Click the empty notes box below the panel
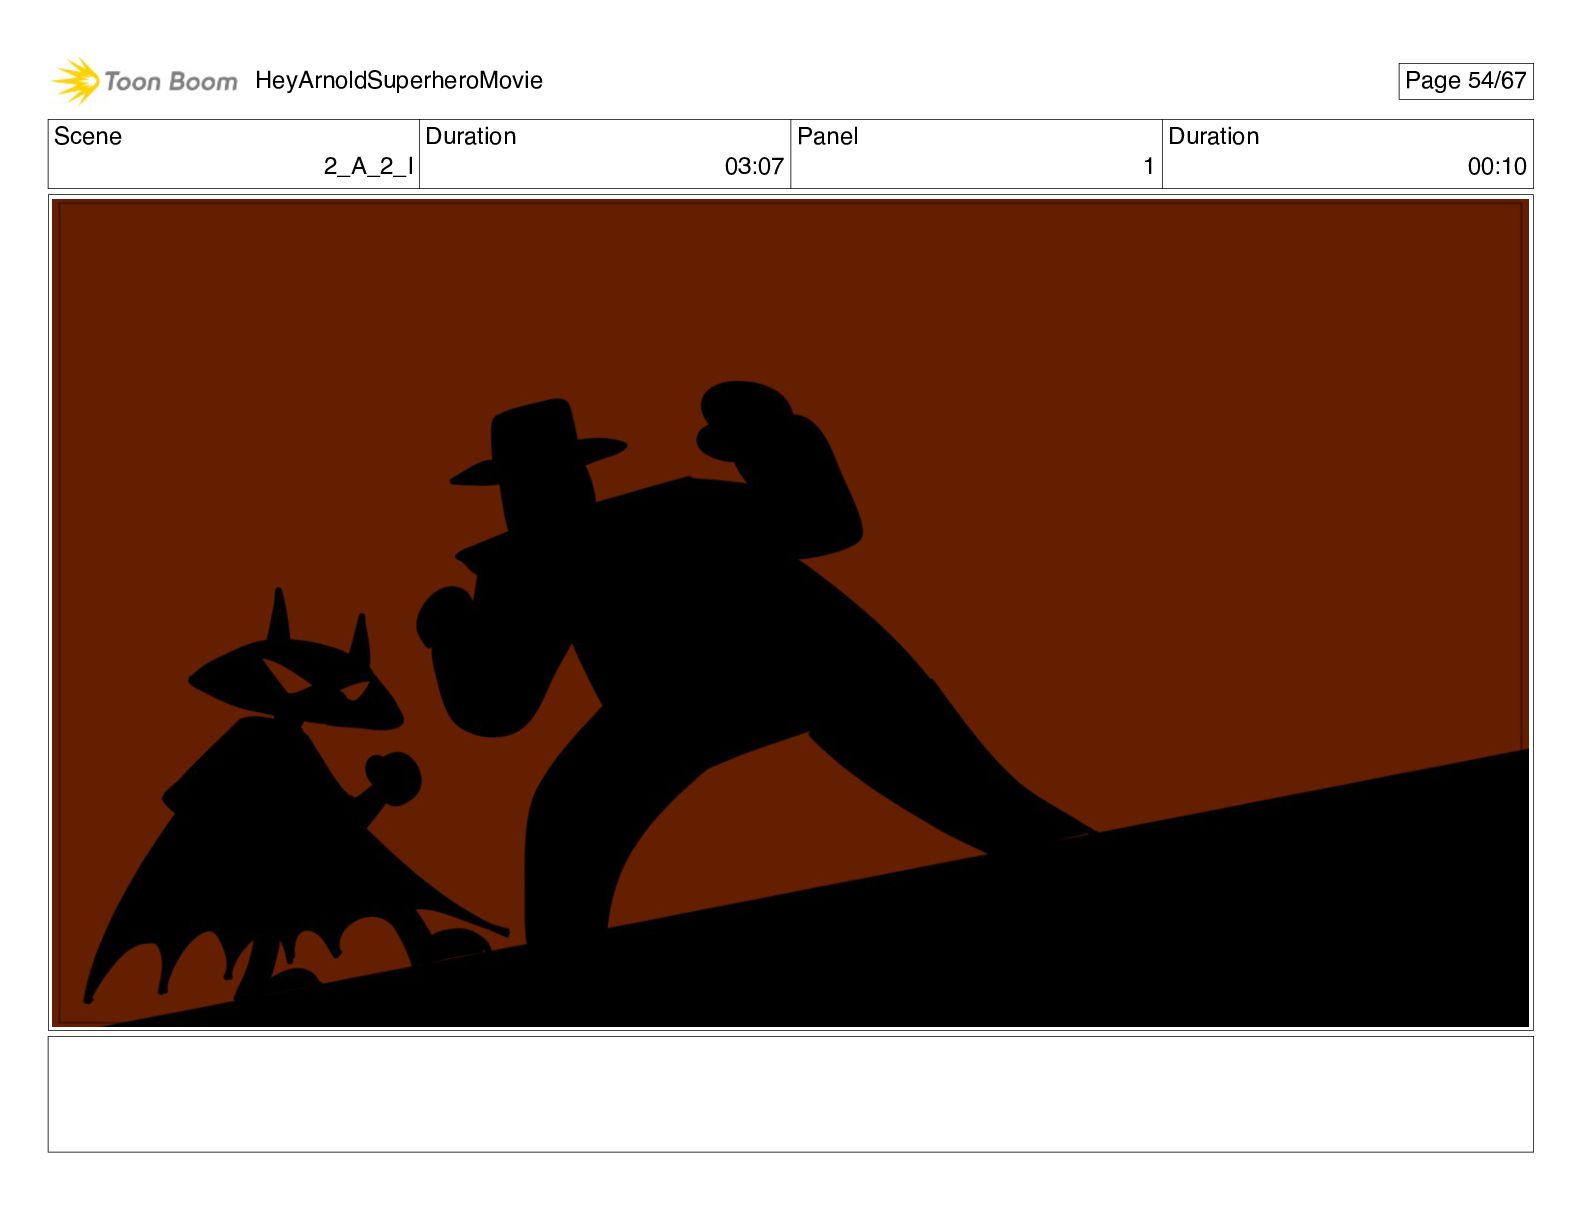This screenshot has height=1224, width=1584. pos(791,1094)
